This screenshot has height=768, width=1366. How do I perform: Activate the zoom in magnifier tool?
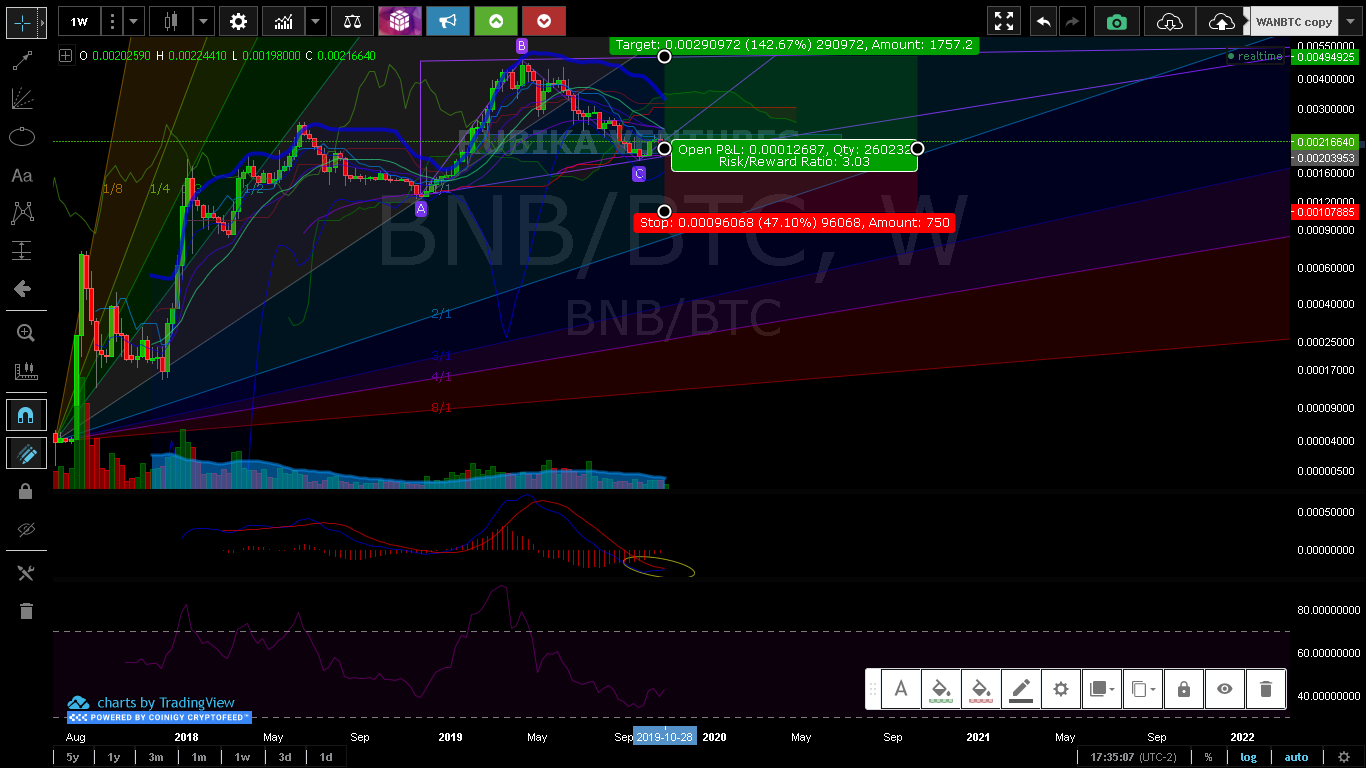coord(26,333)
